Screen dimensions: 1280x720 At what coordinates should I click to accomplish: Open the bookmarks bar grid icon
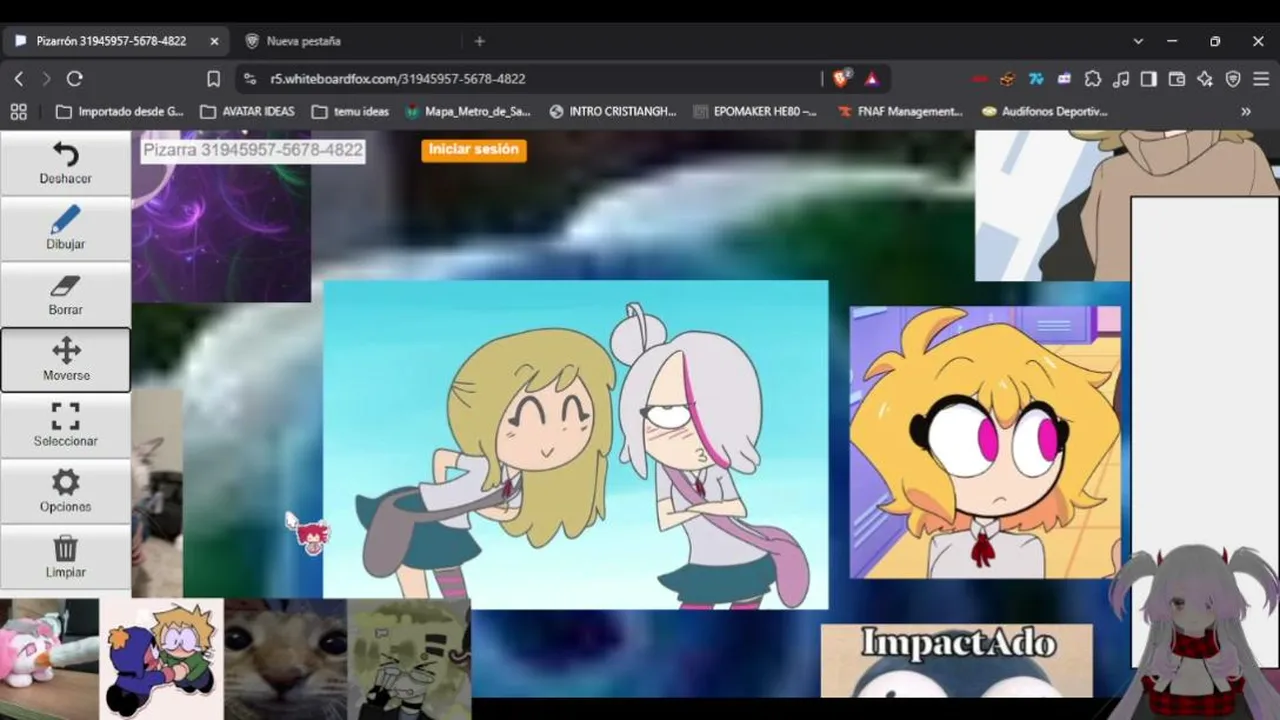click(18, 112)
